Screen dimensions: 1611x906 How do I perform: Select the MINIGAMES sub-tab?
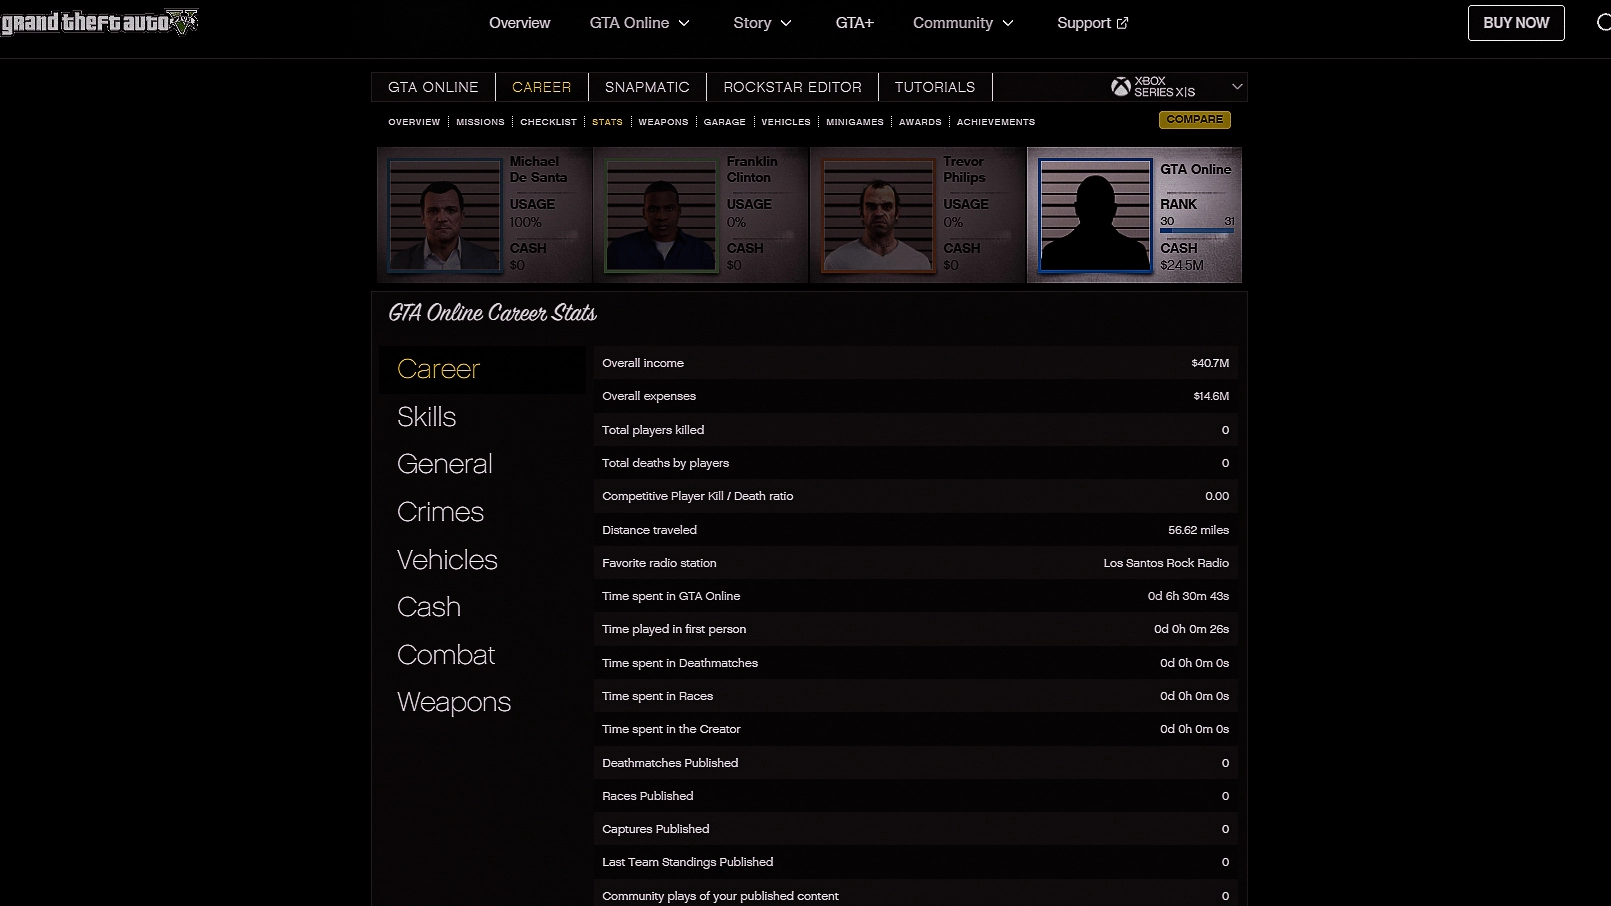coord(855,122)
